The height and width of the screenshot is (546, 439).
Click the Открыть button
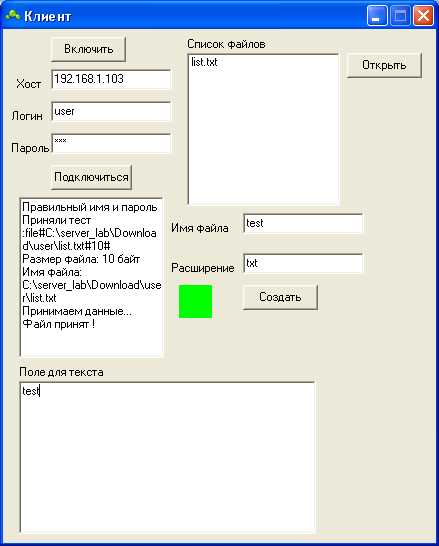[x=384, y=65]
